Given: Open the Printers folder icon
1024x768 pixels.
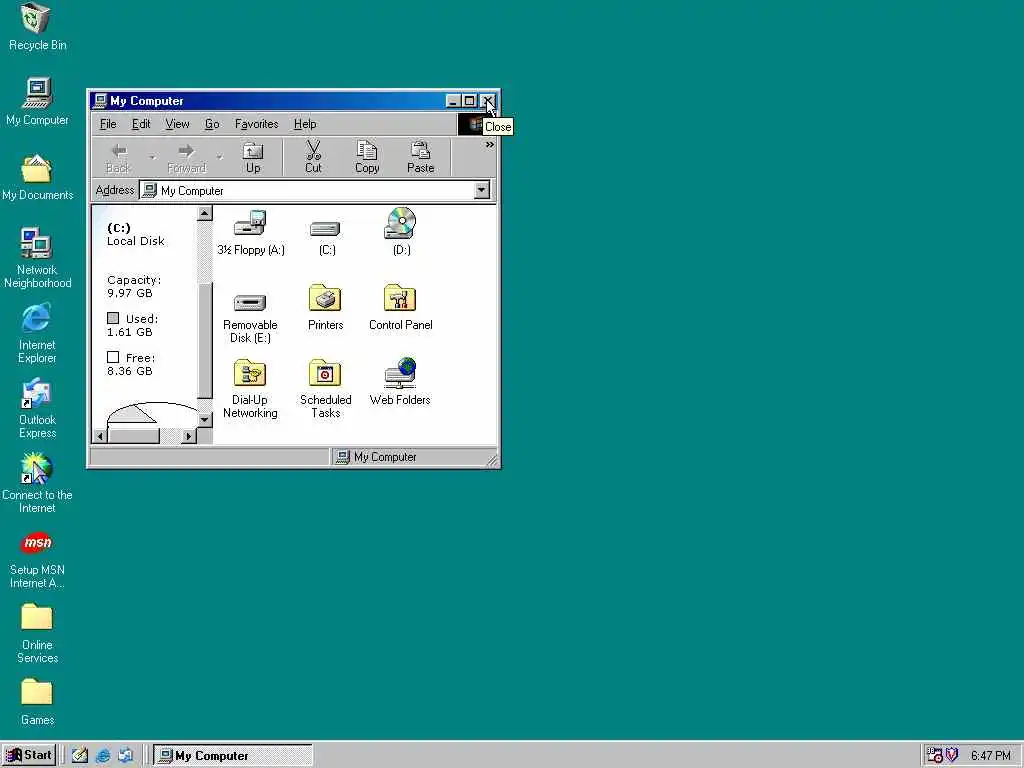Looking at the screenshot, I should 325,308.
